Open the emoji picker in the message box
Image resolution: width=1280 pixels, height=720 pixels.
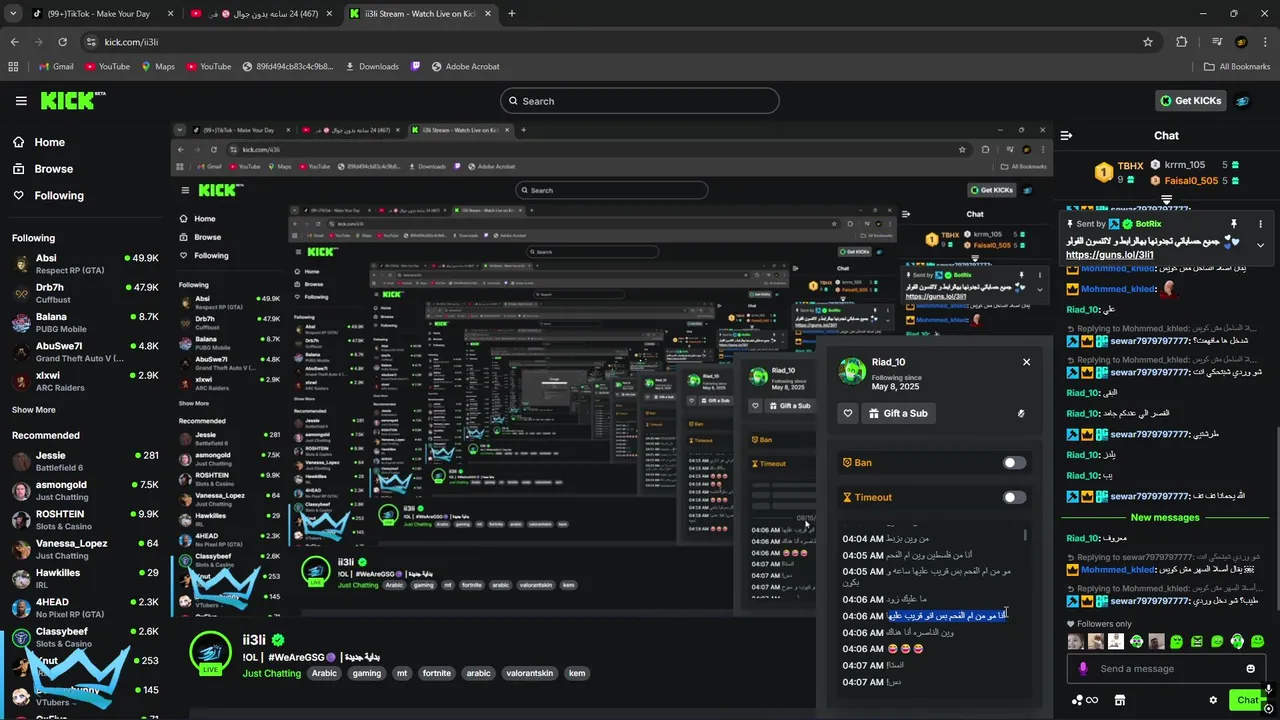(1250, 669)
